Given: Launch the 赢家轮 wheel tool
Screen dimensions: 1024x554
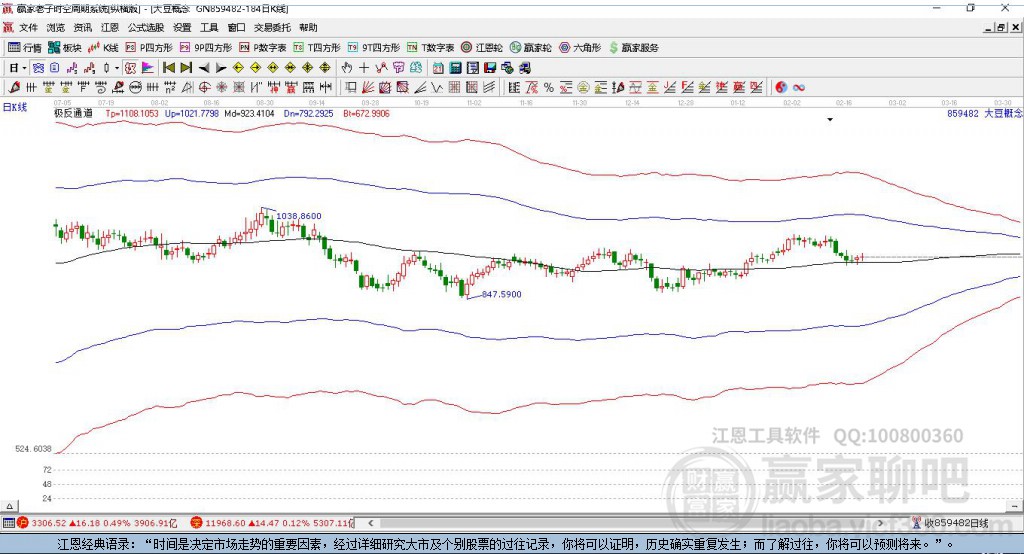Looking at the screenshot, I should pos(530,48).
